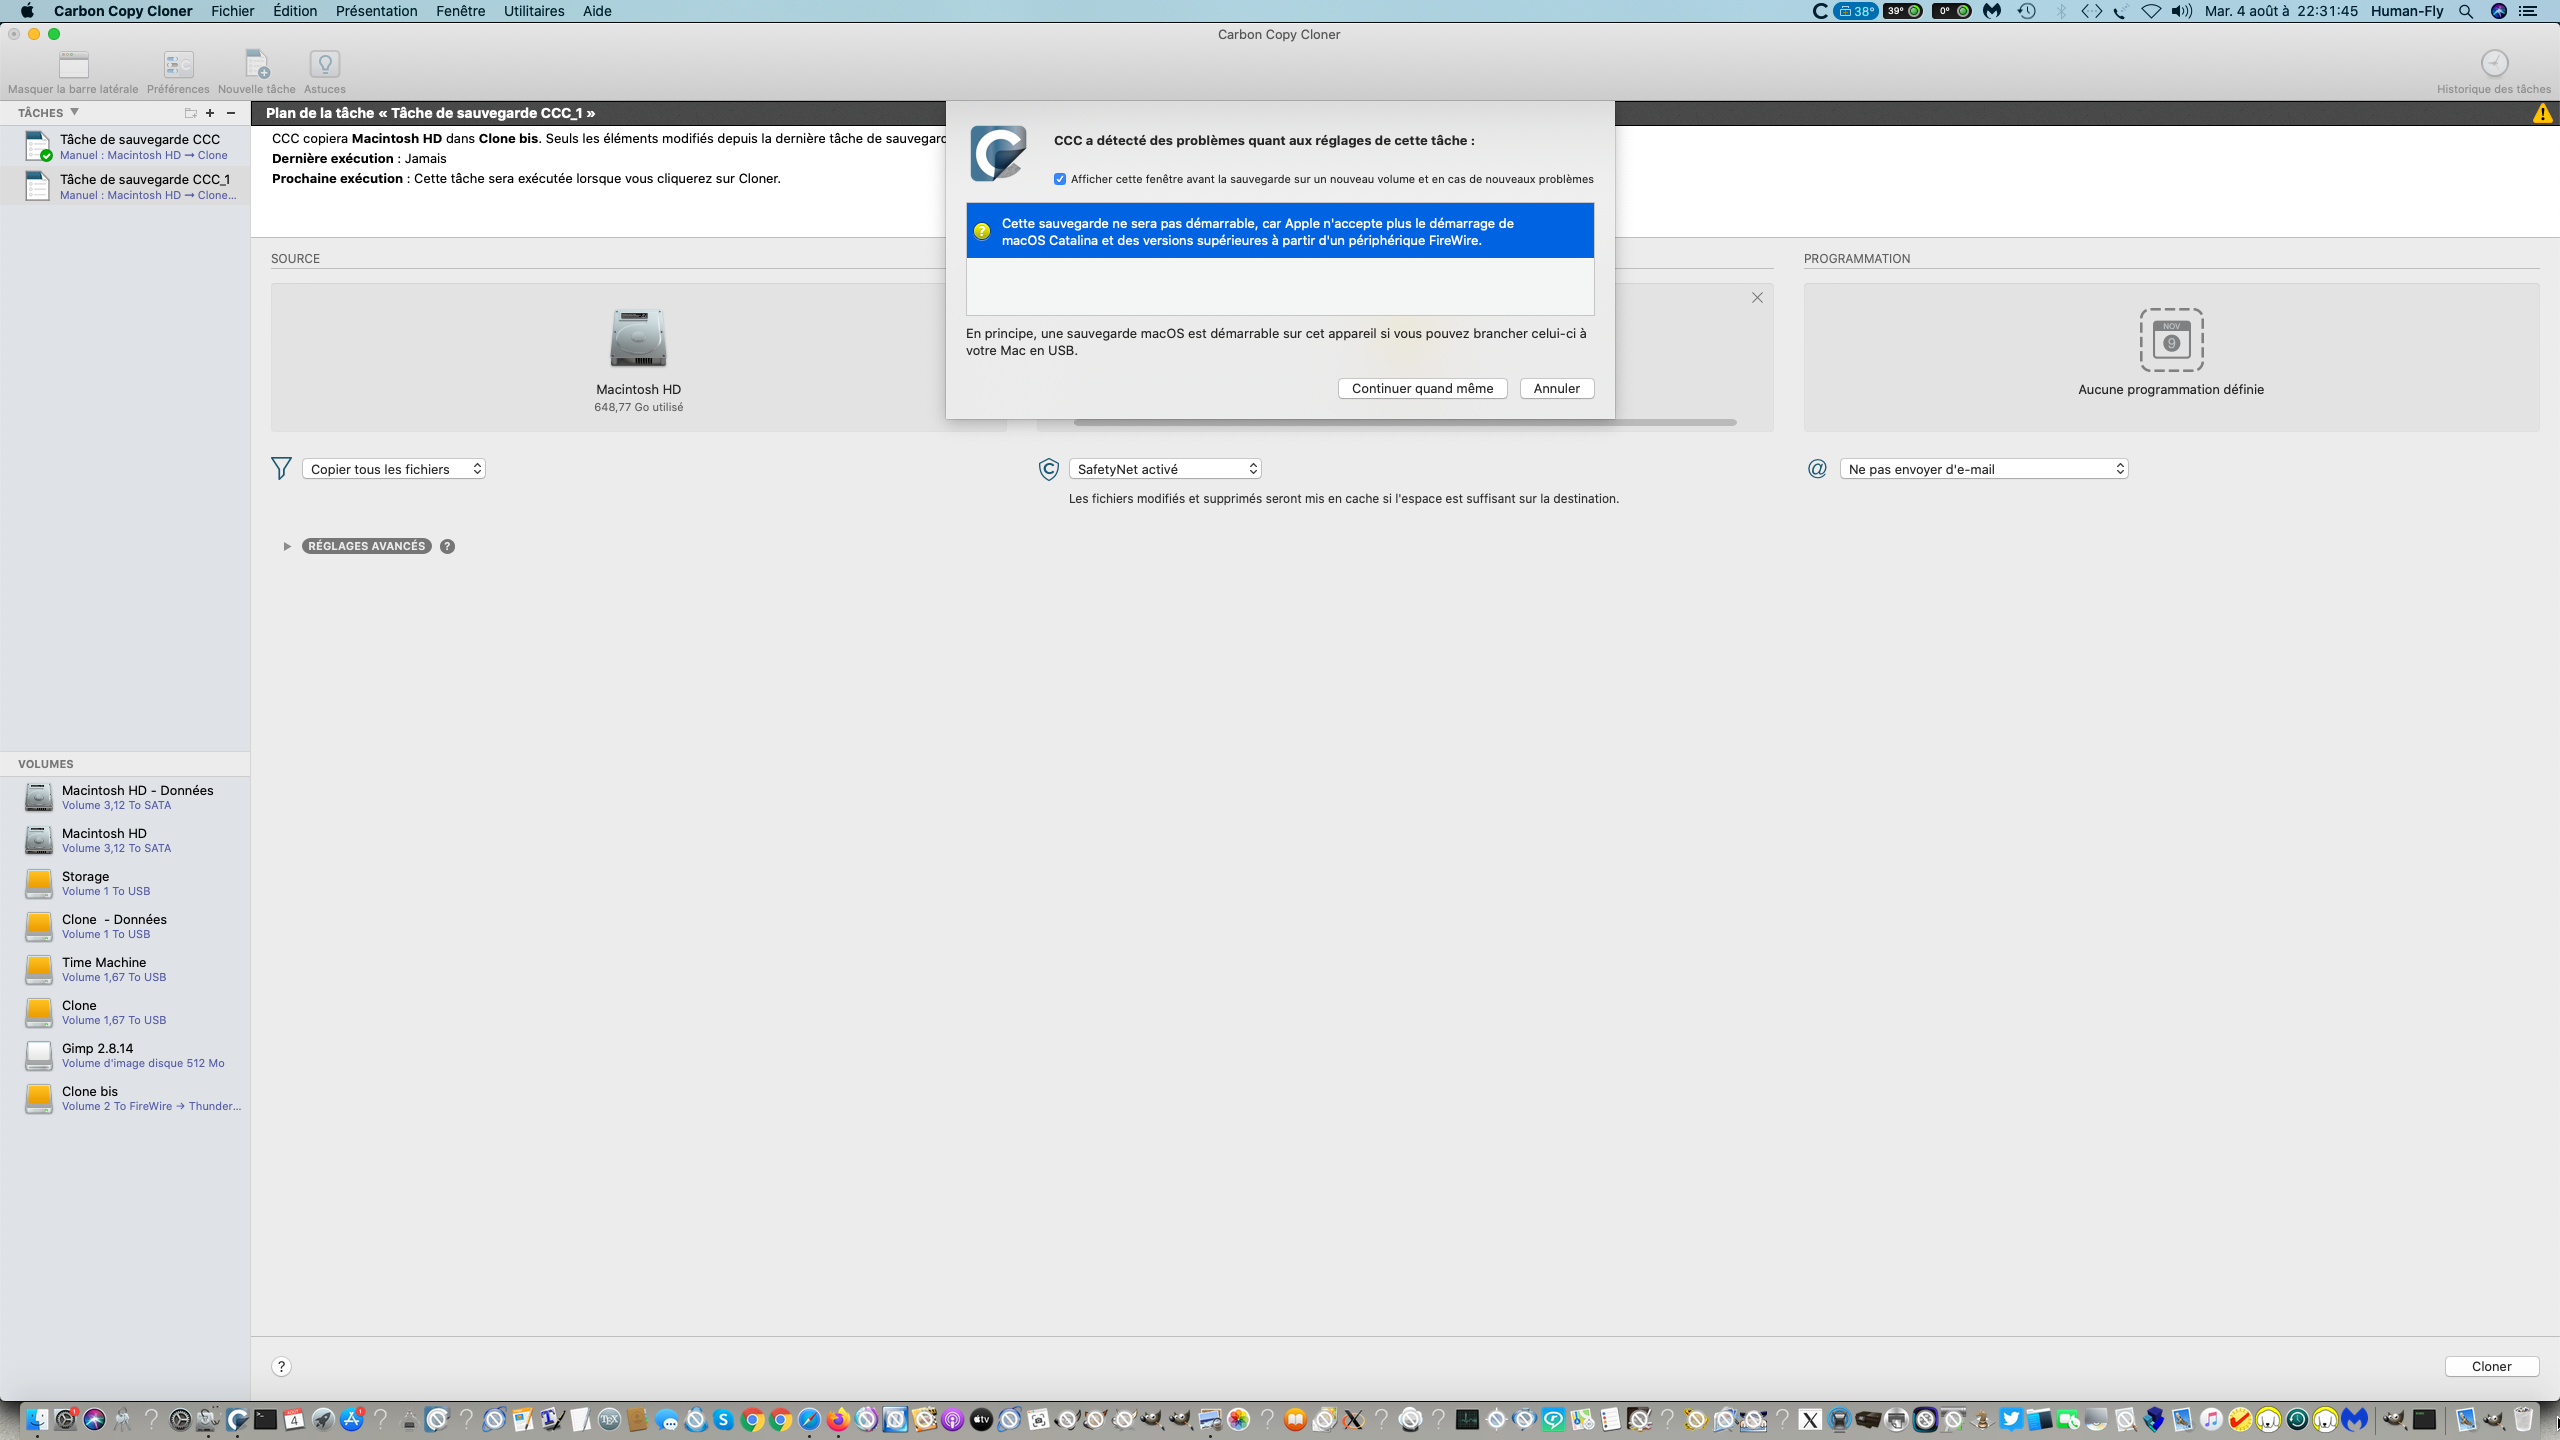Open Spotlight search in menu bar
Screen dimensions: 2560x1440
2466,11
